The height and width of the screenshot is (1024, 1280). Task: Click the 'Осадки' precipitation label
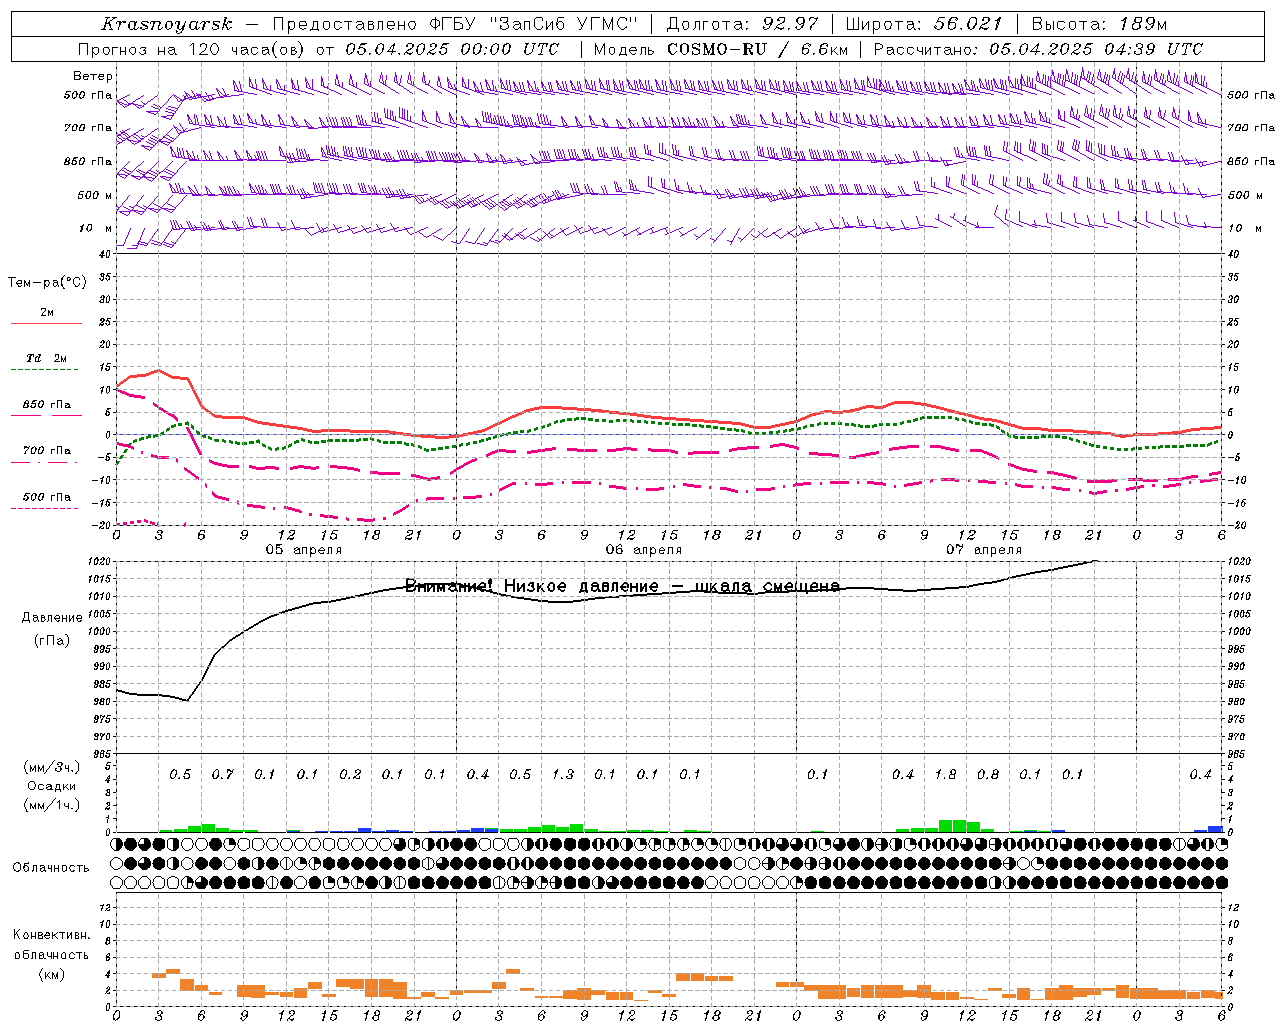click(x=51, y=786)
